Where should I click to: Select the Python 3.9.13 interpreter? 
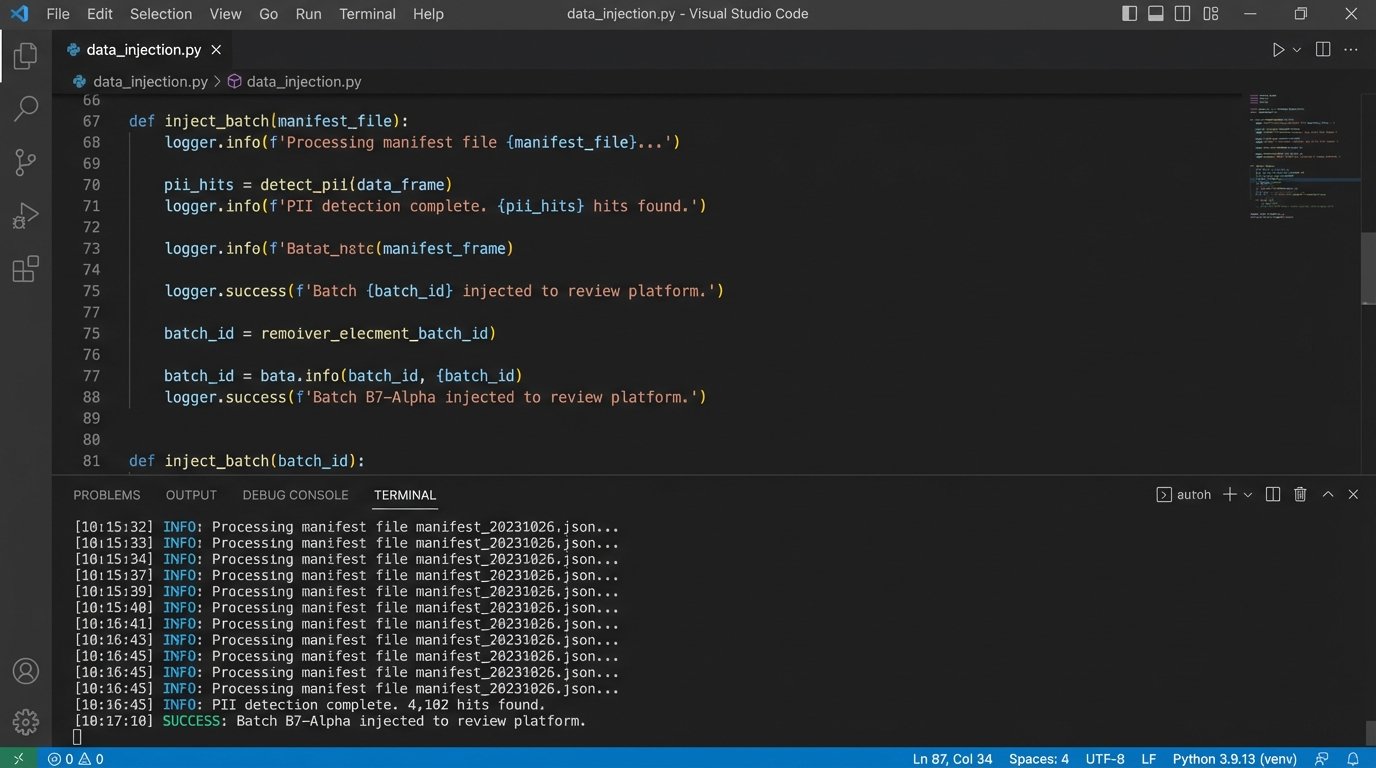coord(1234,758)
